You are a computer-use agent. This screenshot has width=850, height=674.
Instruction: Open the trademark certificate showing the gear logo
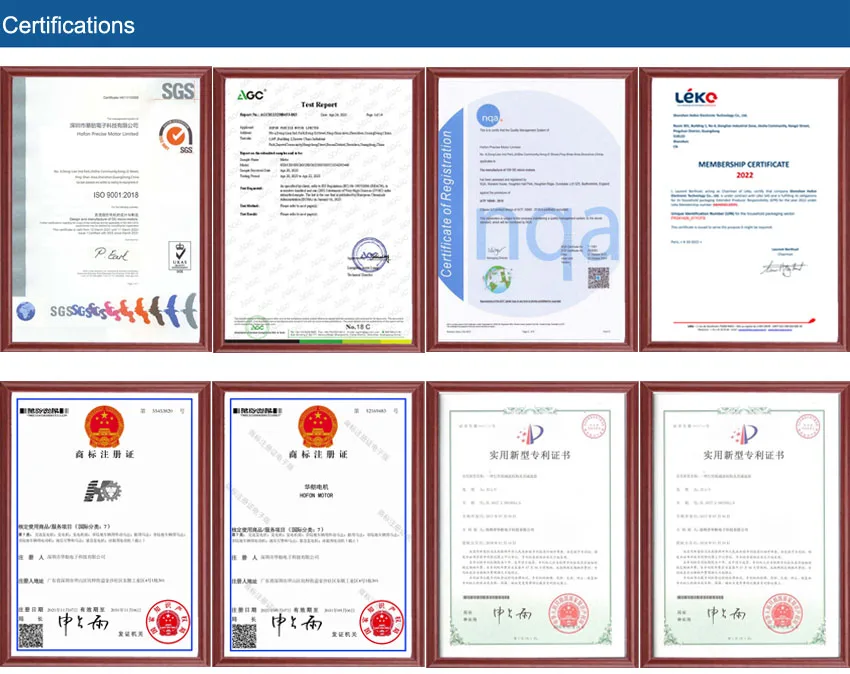[x=105, y=524]
